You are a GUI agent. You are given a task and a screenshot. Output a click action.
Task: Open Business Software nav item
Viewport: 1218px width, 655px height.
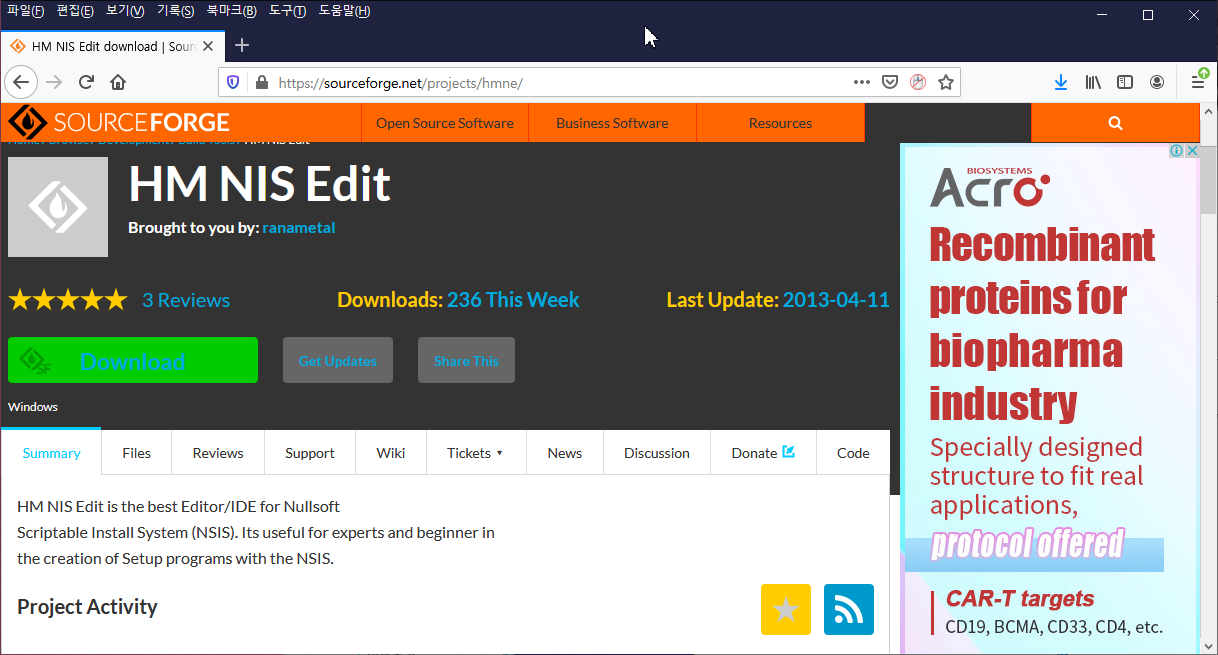tap(612, 123)
